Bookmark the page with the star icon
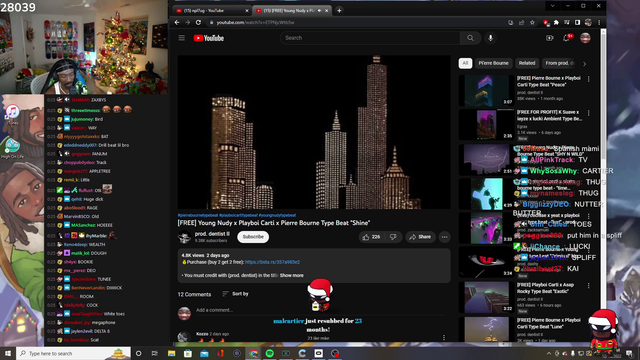Screen dimensions: 640x360 point(532,22)
